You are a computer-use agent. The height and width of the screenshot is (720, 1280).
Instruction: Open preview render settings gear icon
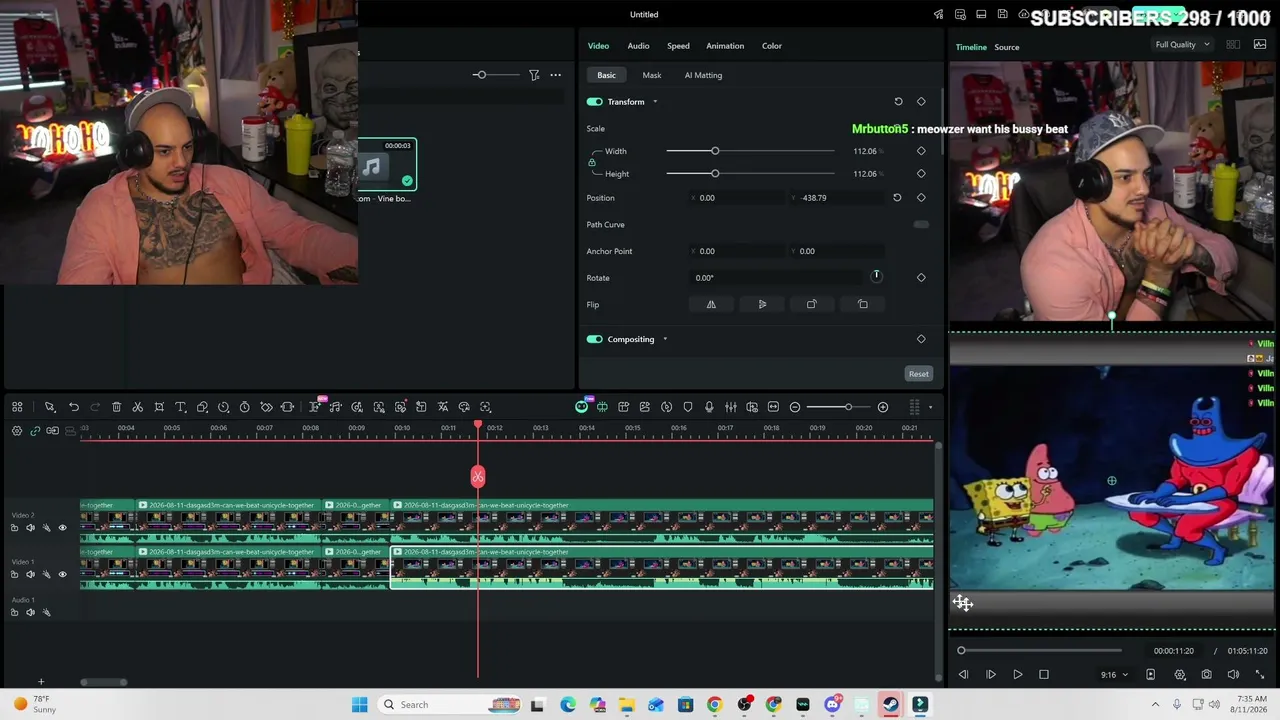(1180, 675)
